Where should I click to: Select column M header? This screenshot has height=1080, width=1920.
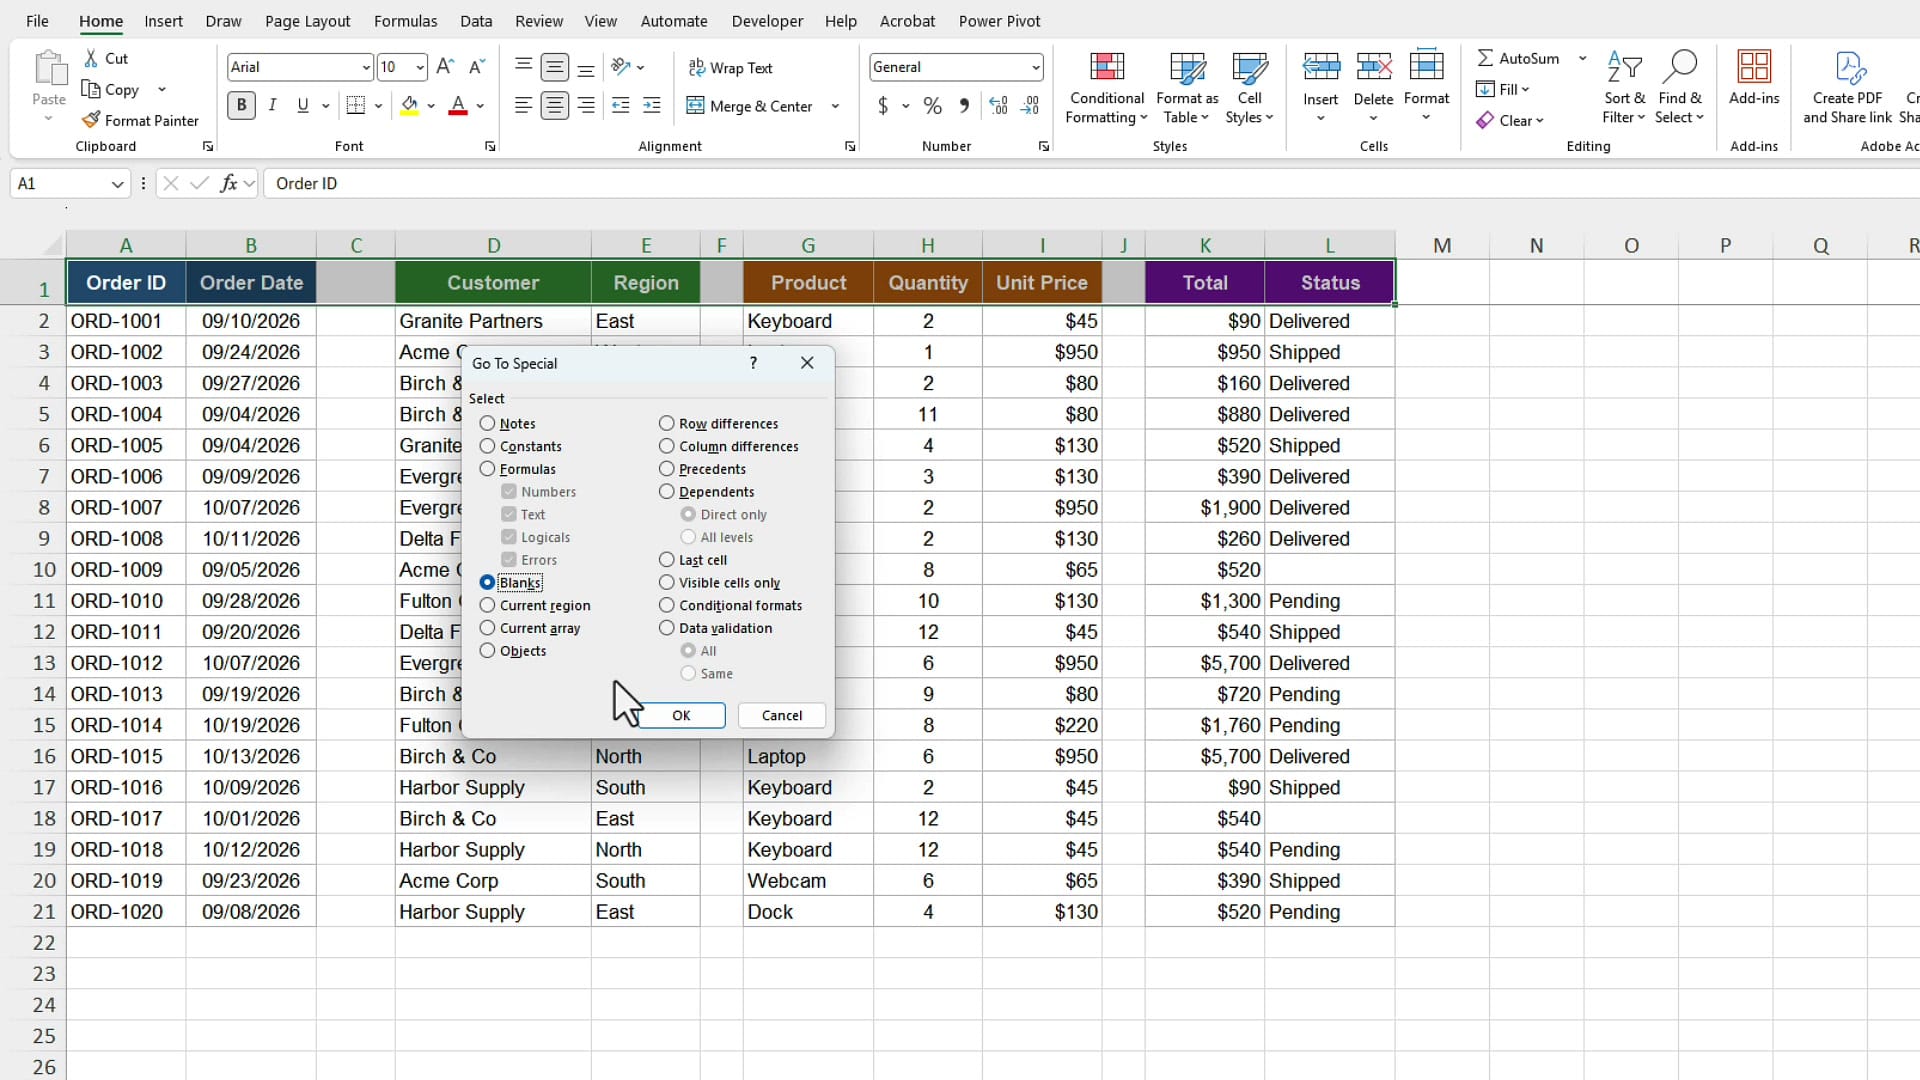click(1441, 245)
